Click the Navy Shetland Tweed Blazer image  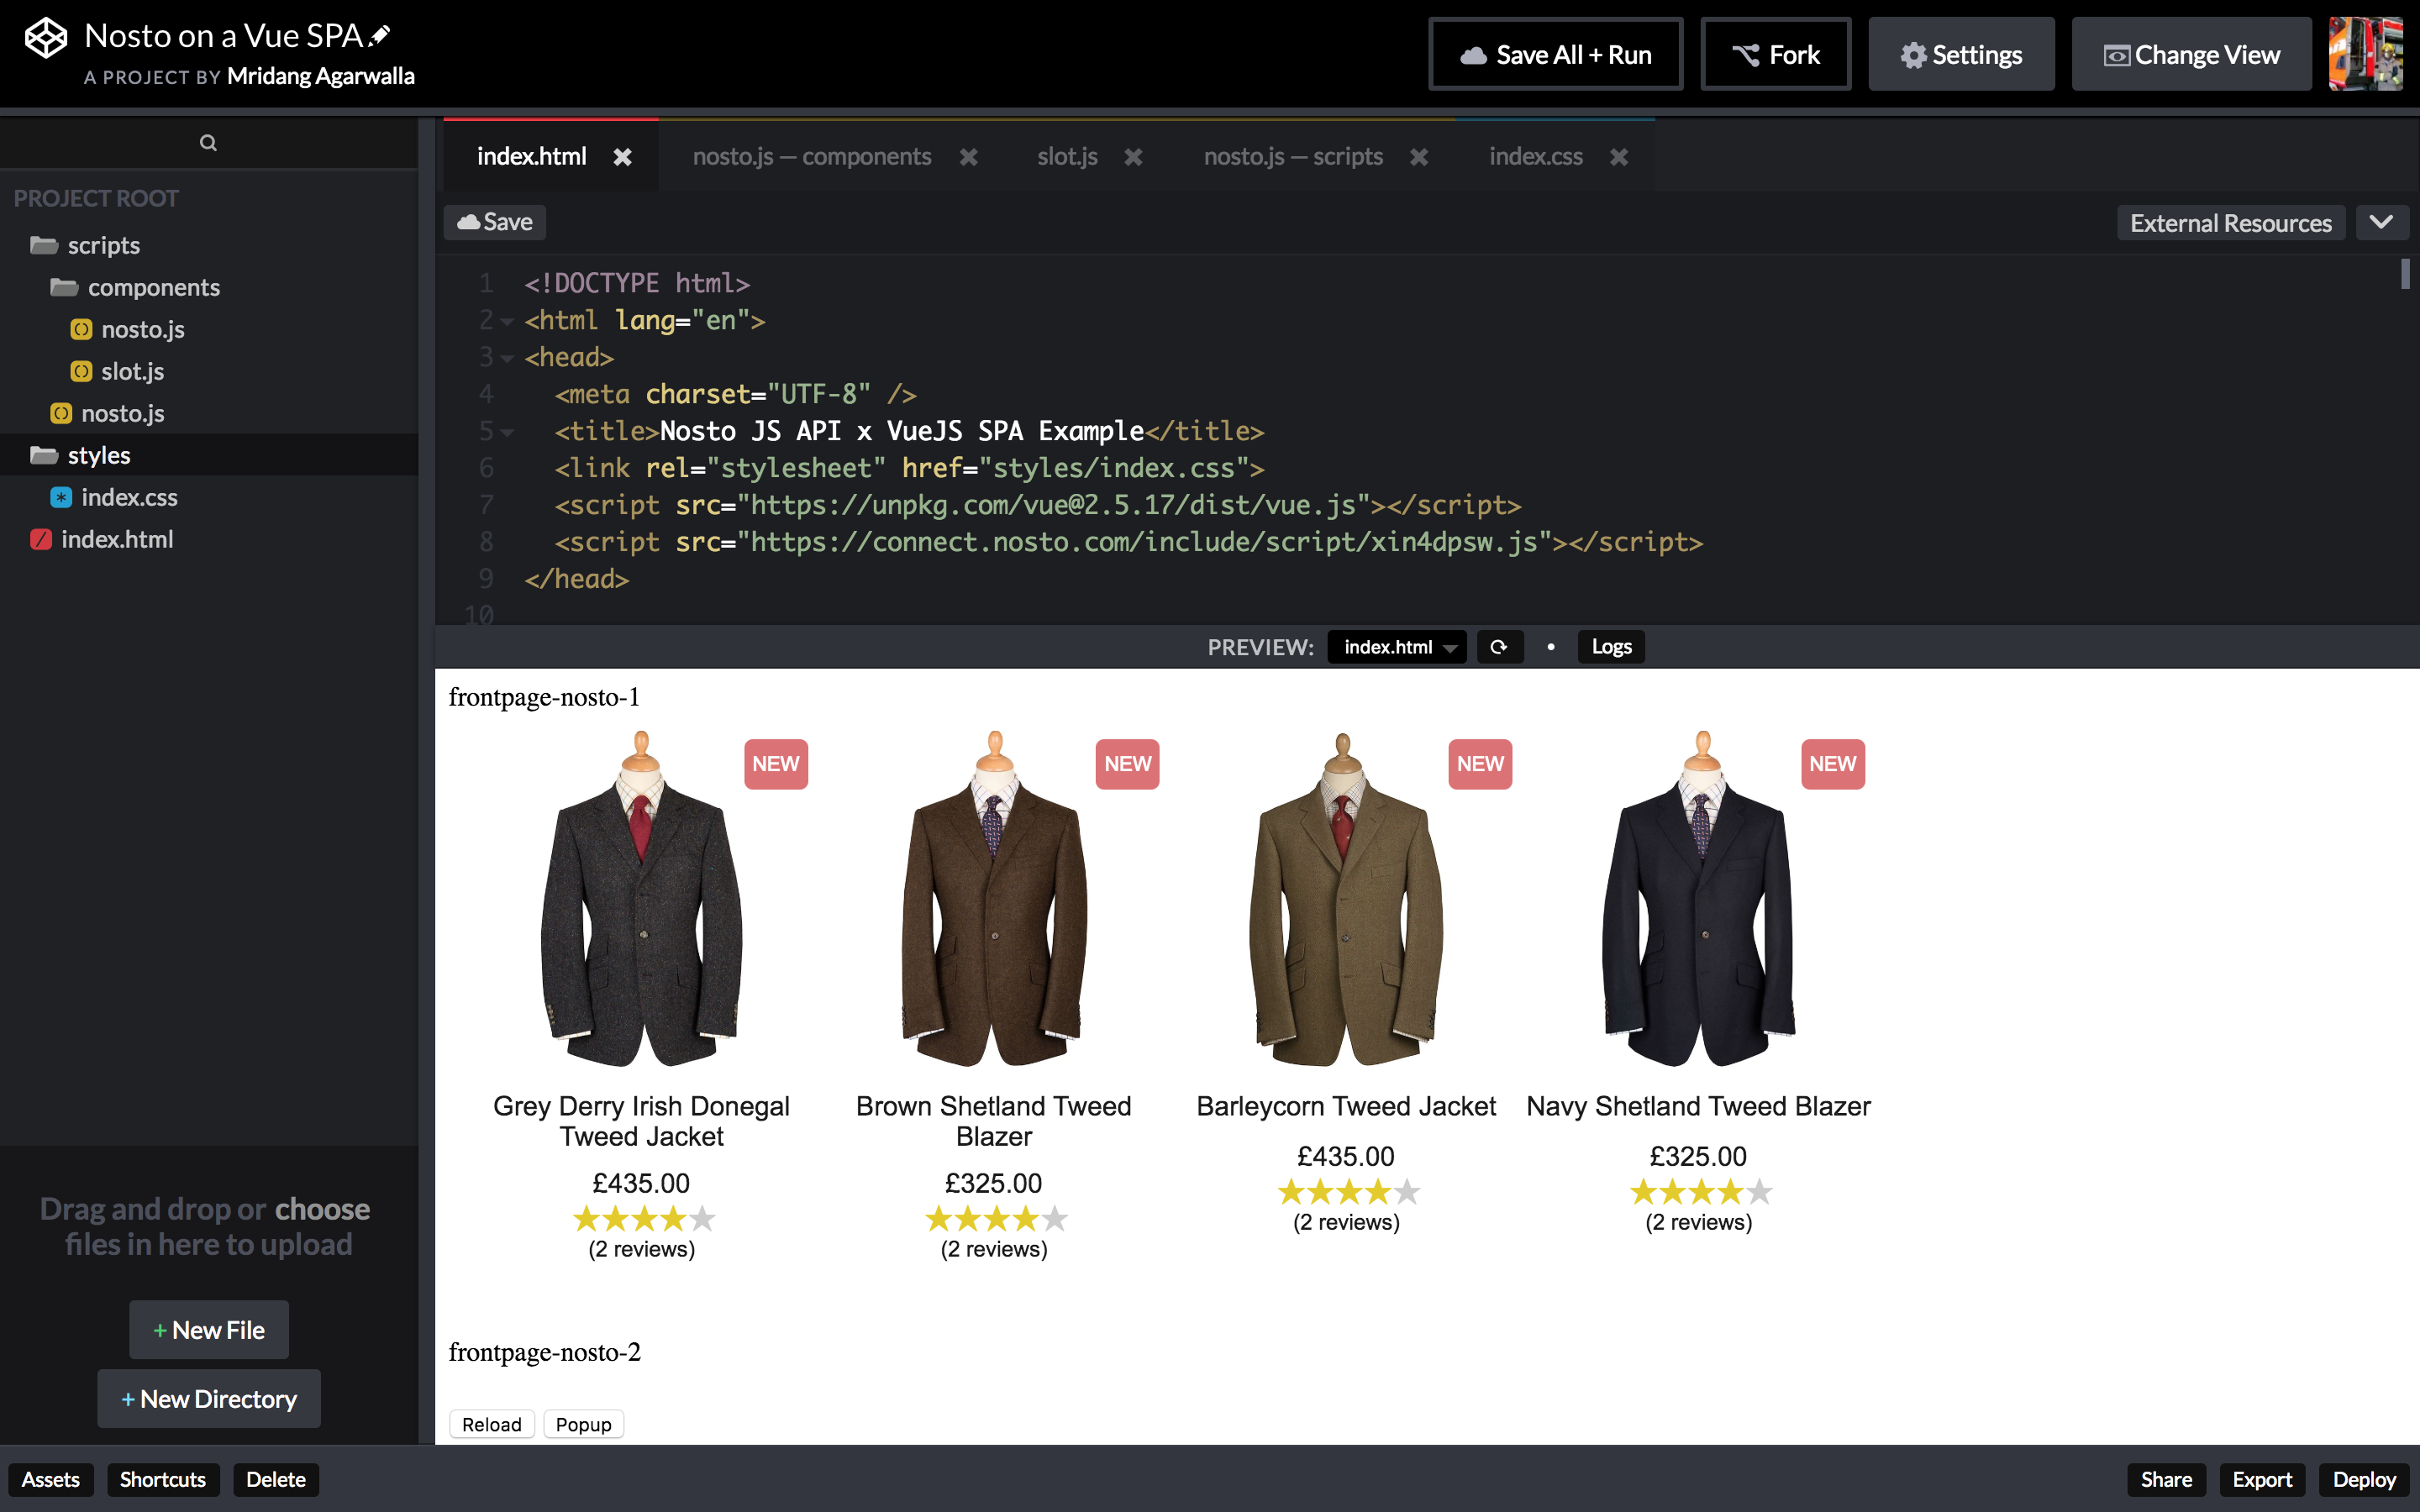1698,899
